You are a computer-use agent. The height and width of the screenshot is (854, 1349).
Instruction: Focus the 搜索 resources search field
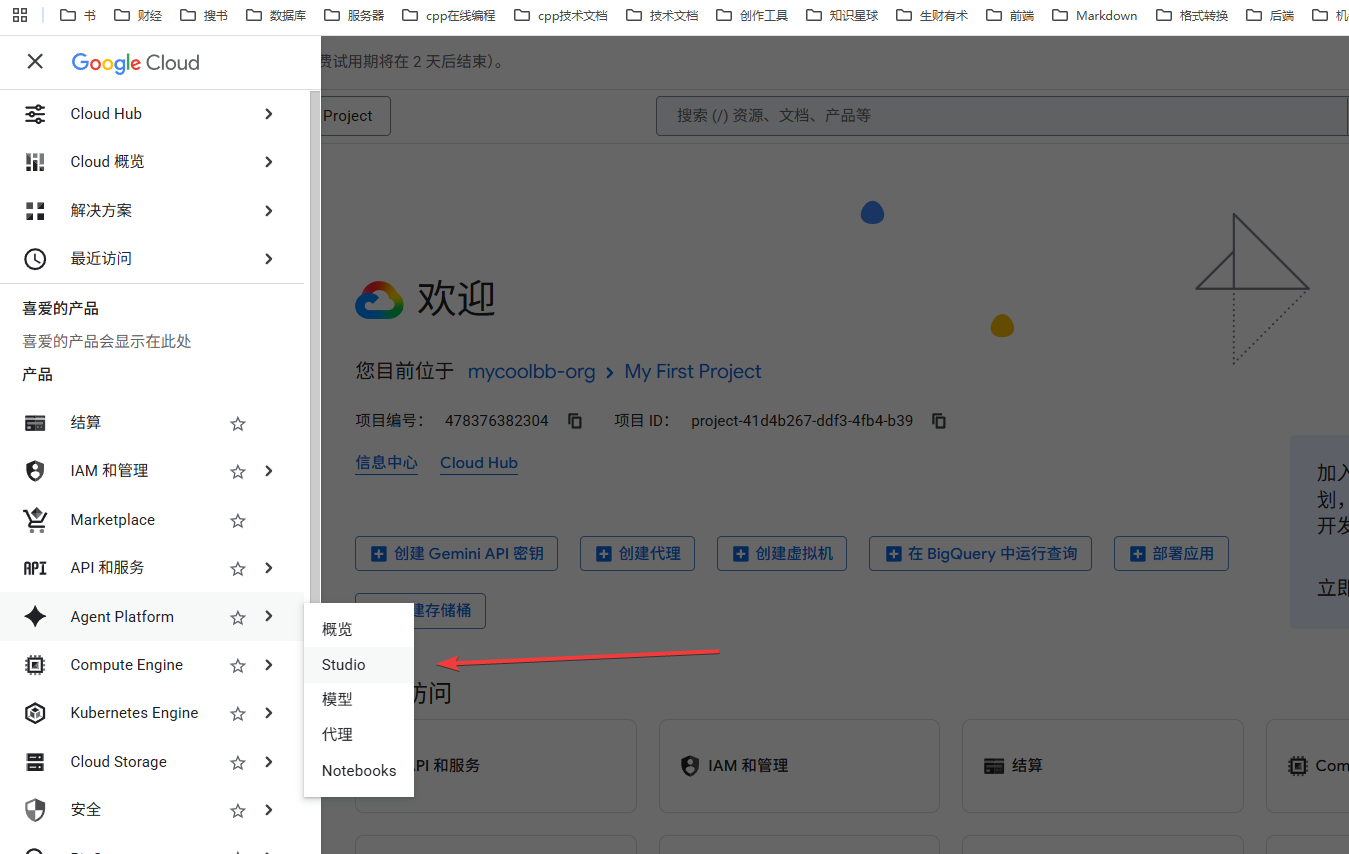(1002, 116)
